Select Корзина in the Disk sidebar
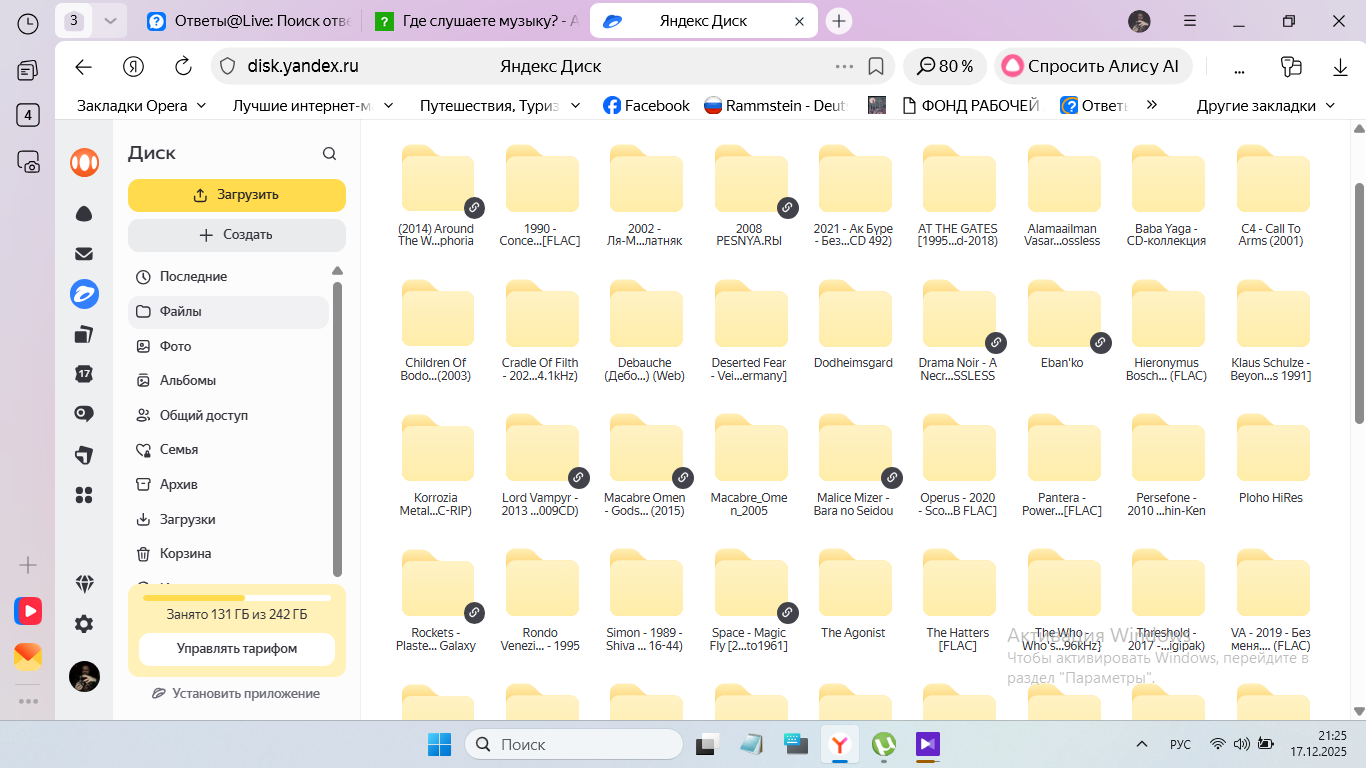 (x=185, y=553)
